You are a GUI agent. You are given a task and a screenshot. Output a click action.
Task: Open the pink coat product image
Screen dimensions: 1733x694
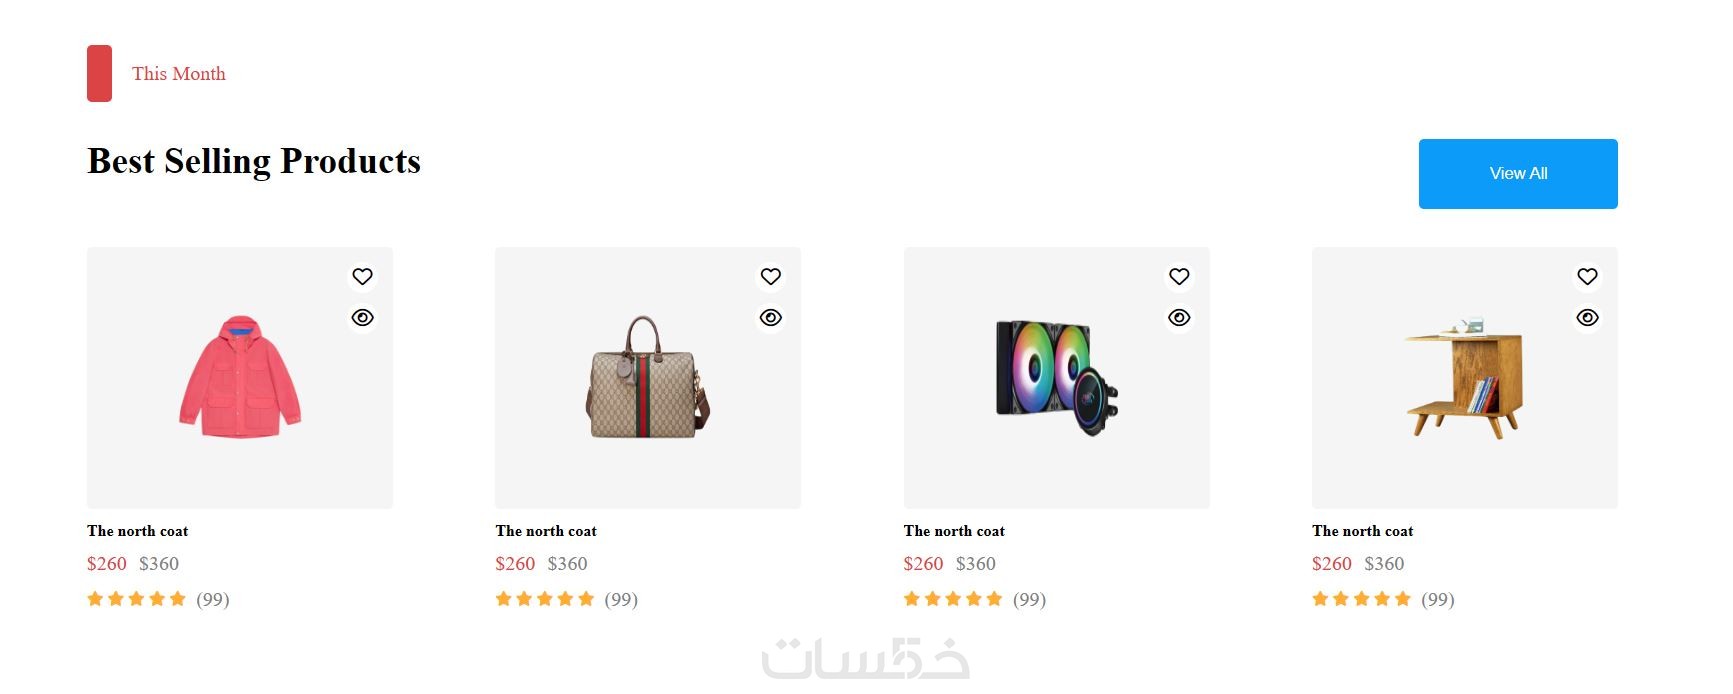click(240, 377)
